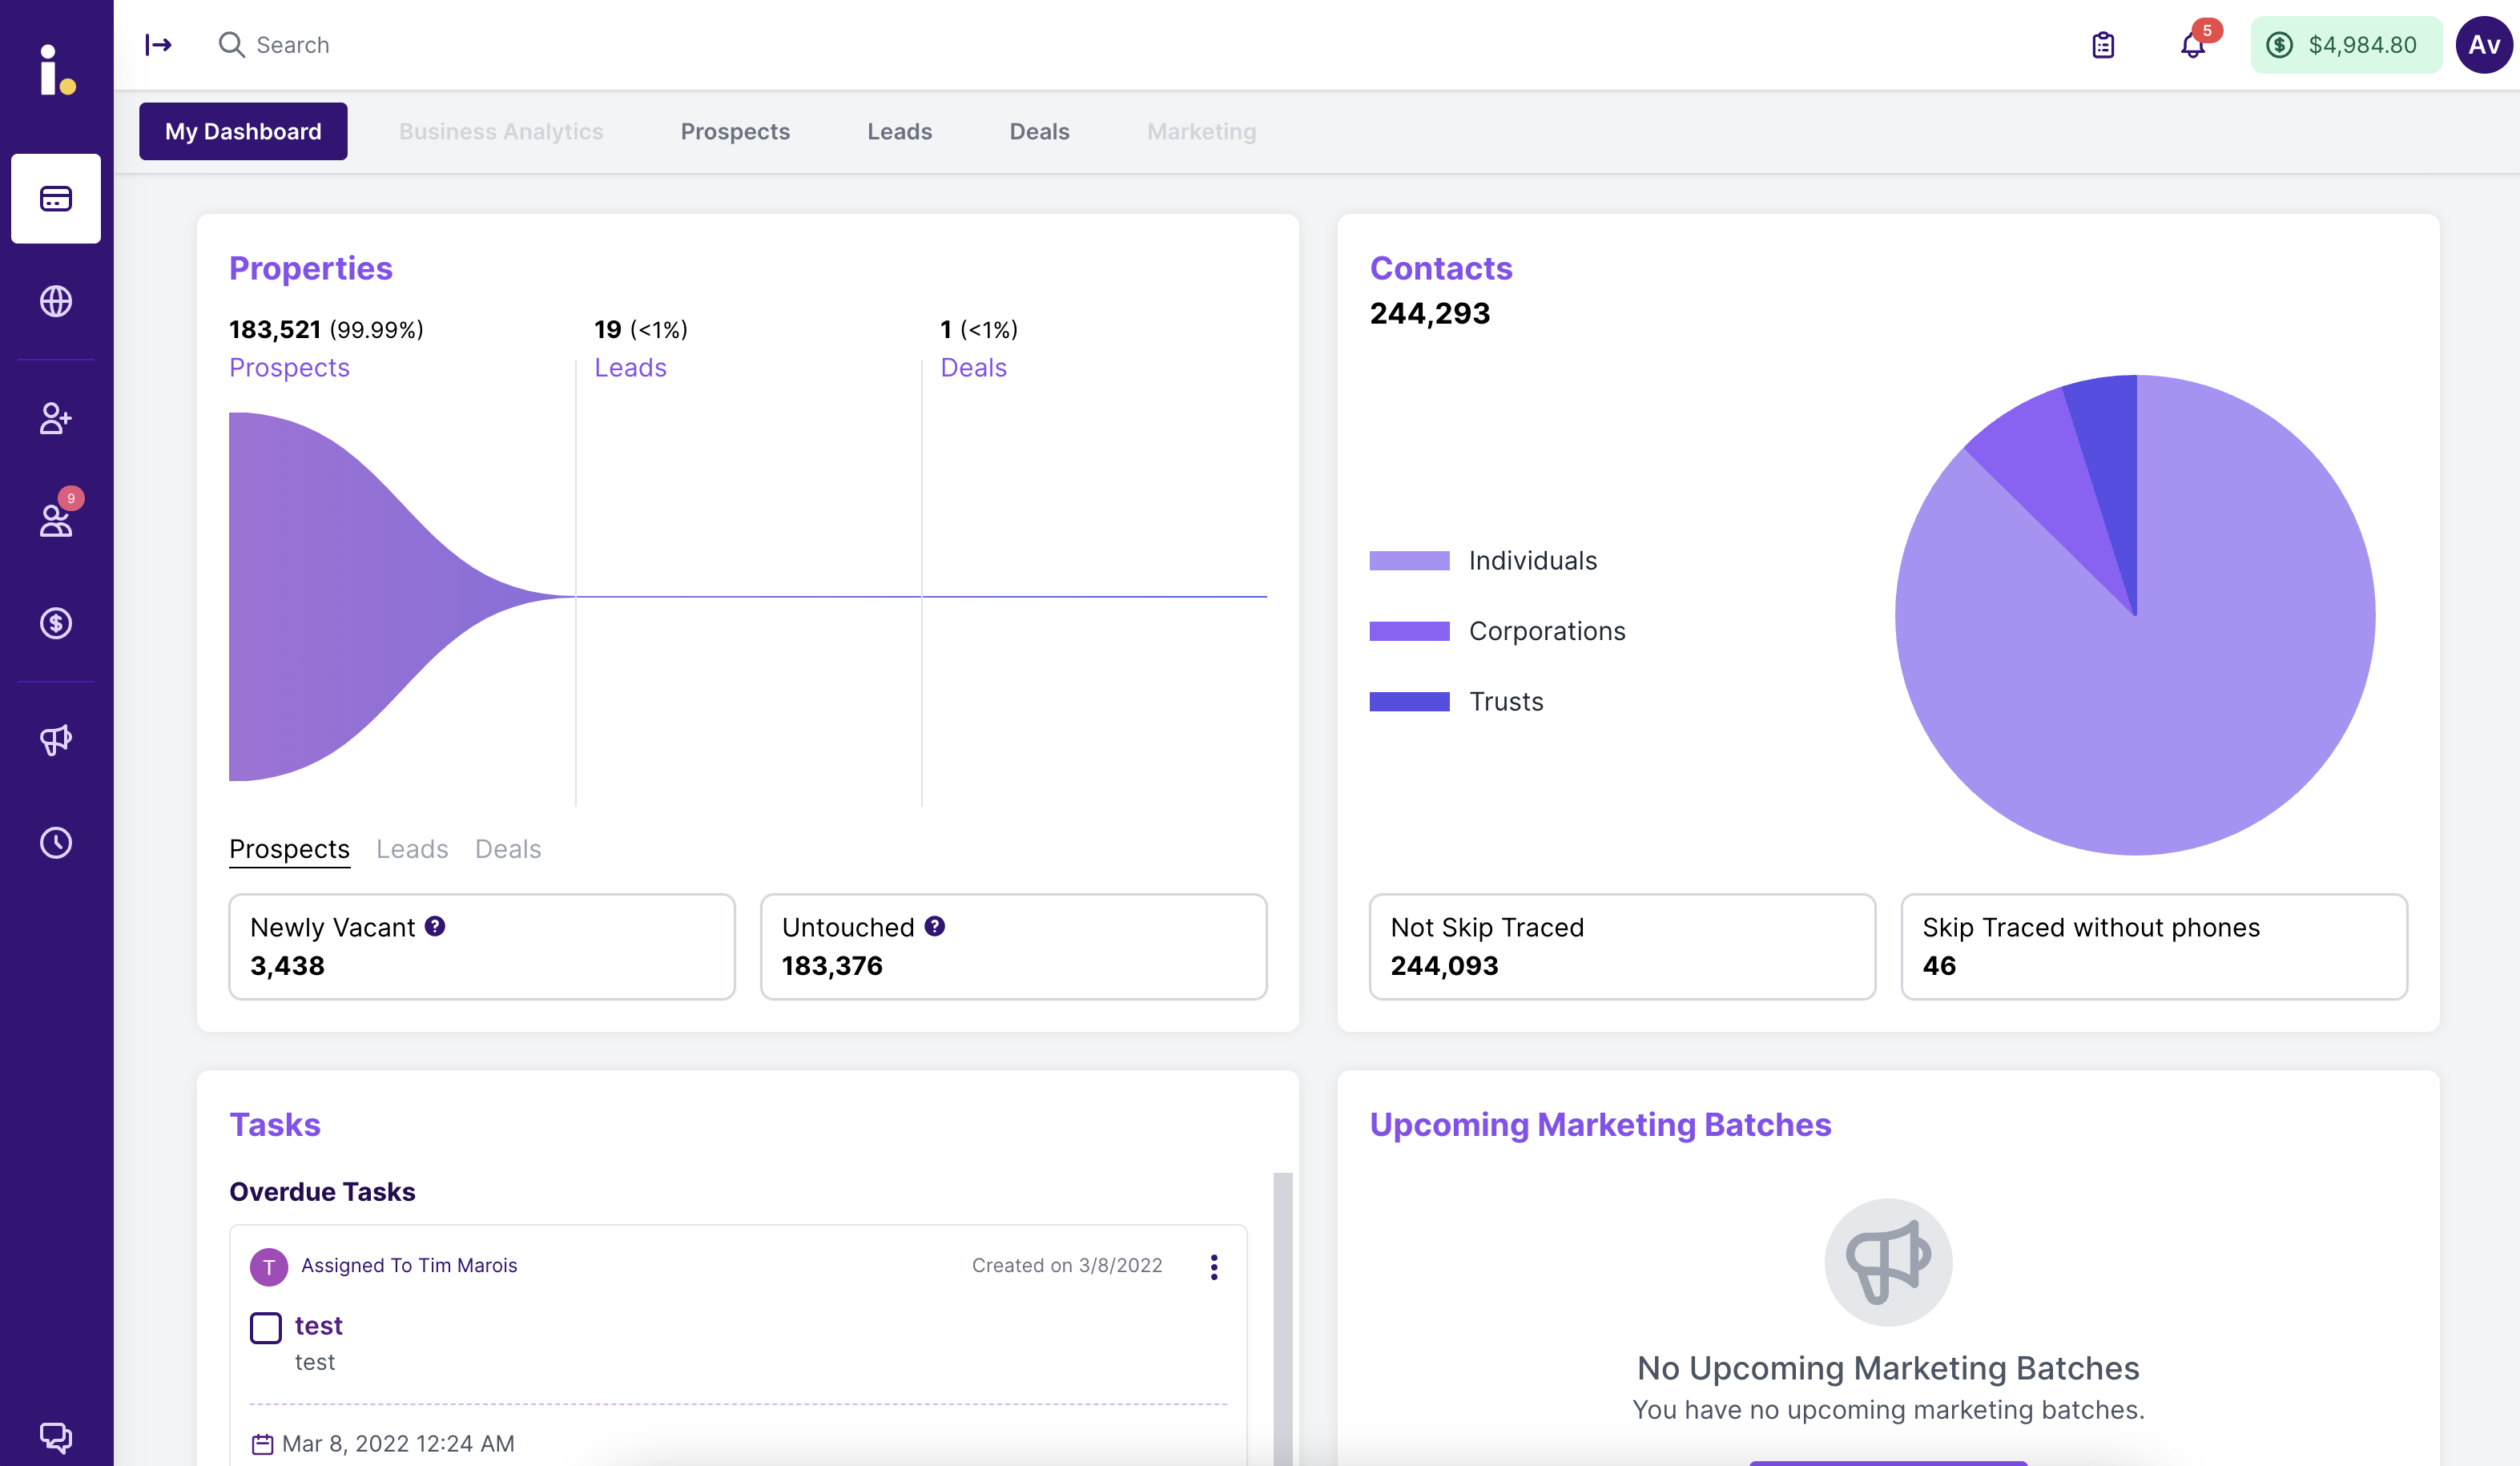Click the clock history sidebar icon

[x=56, y=842]
